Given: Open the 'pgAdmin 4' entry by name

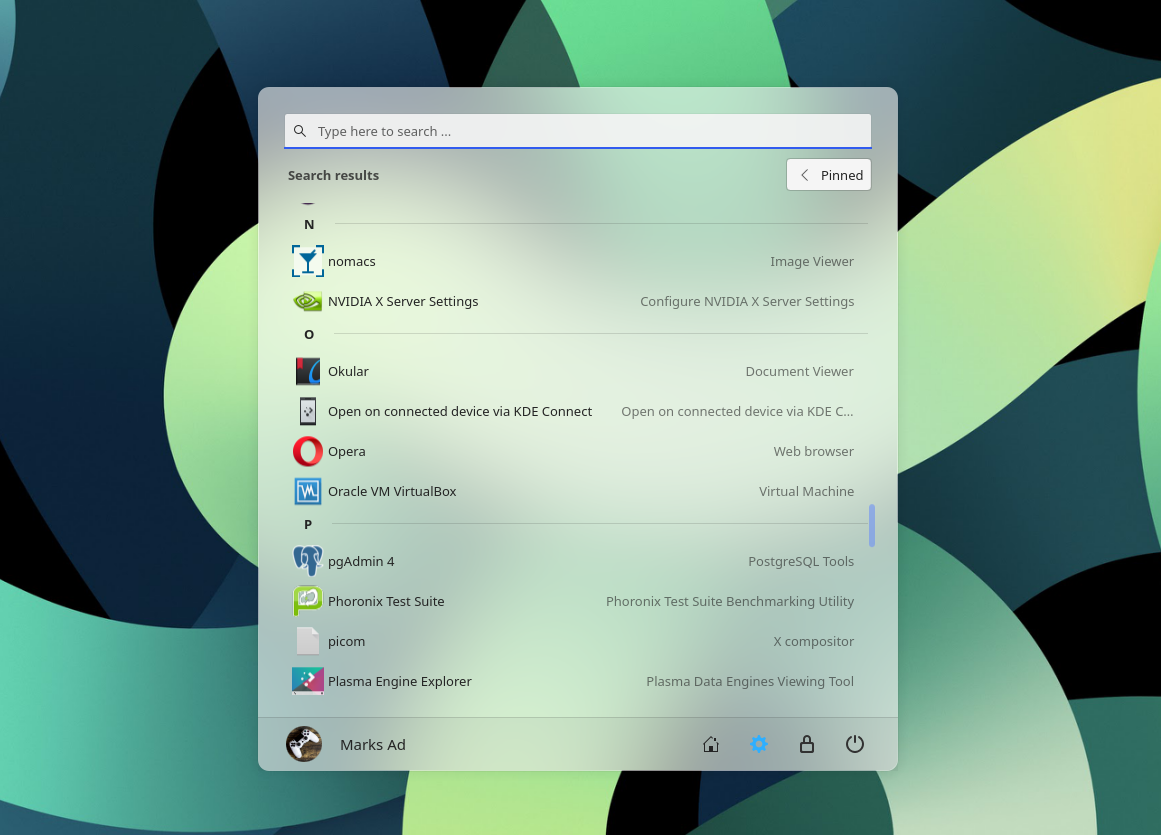Looking at the screenshot, I should click(x=361, y=561).
